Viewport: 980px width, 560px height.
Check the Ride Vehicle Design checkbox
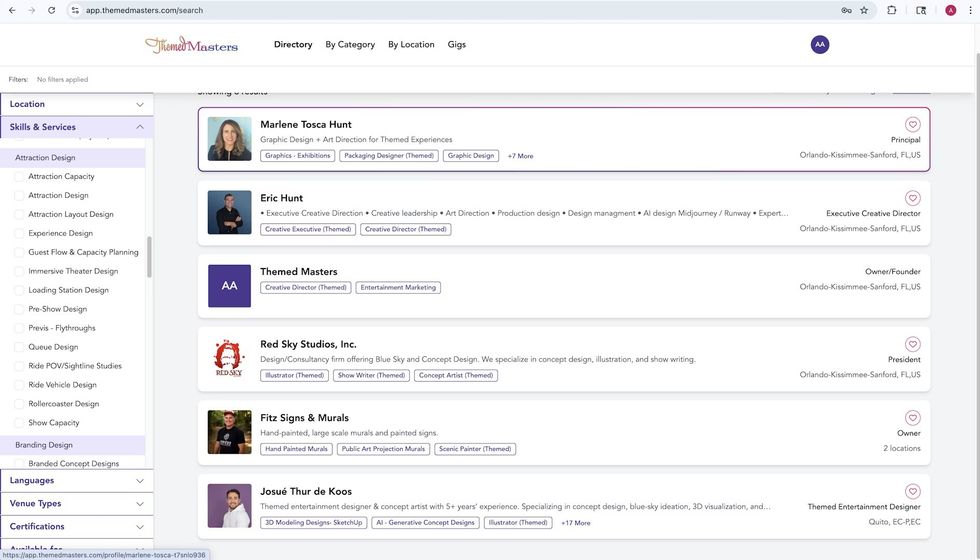(x=19, y=385)
